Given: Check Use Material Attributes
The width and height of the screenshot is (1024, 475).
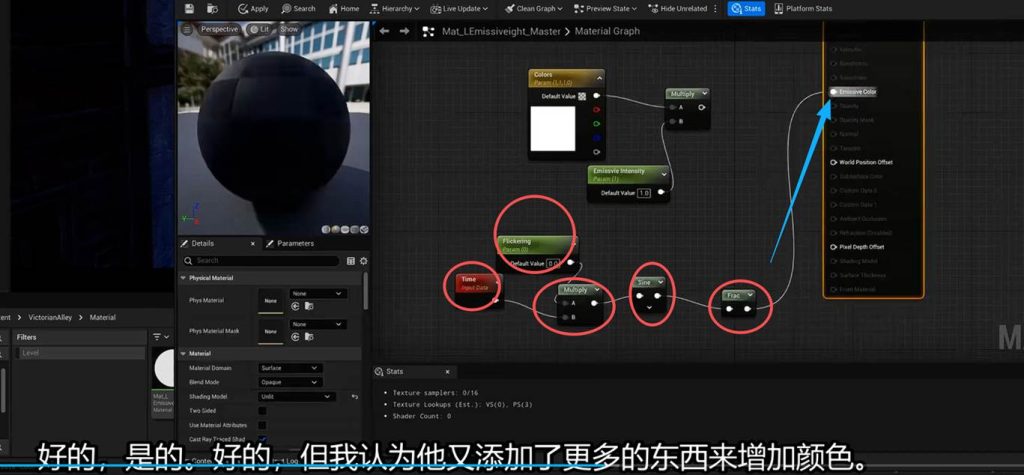Looking at the screenshot, I should click(x=262, y=425).
